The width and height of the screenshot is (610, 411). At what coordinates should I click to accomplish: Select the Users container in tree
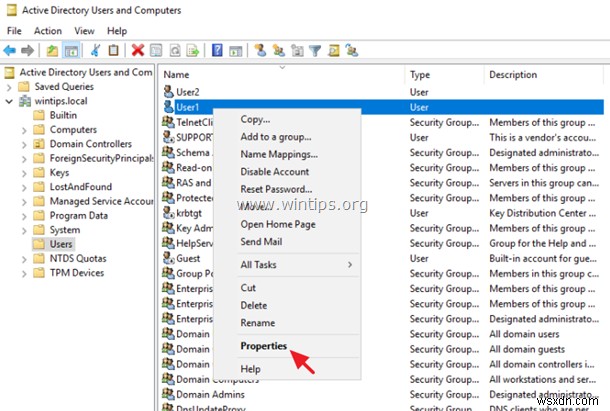click(x=61, y=244)
